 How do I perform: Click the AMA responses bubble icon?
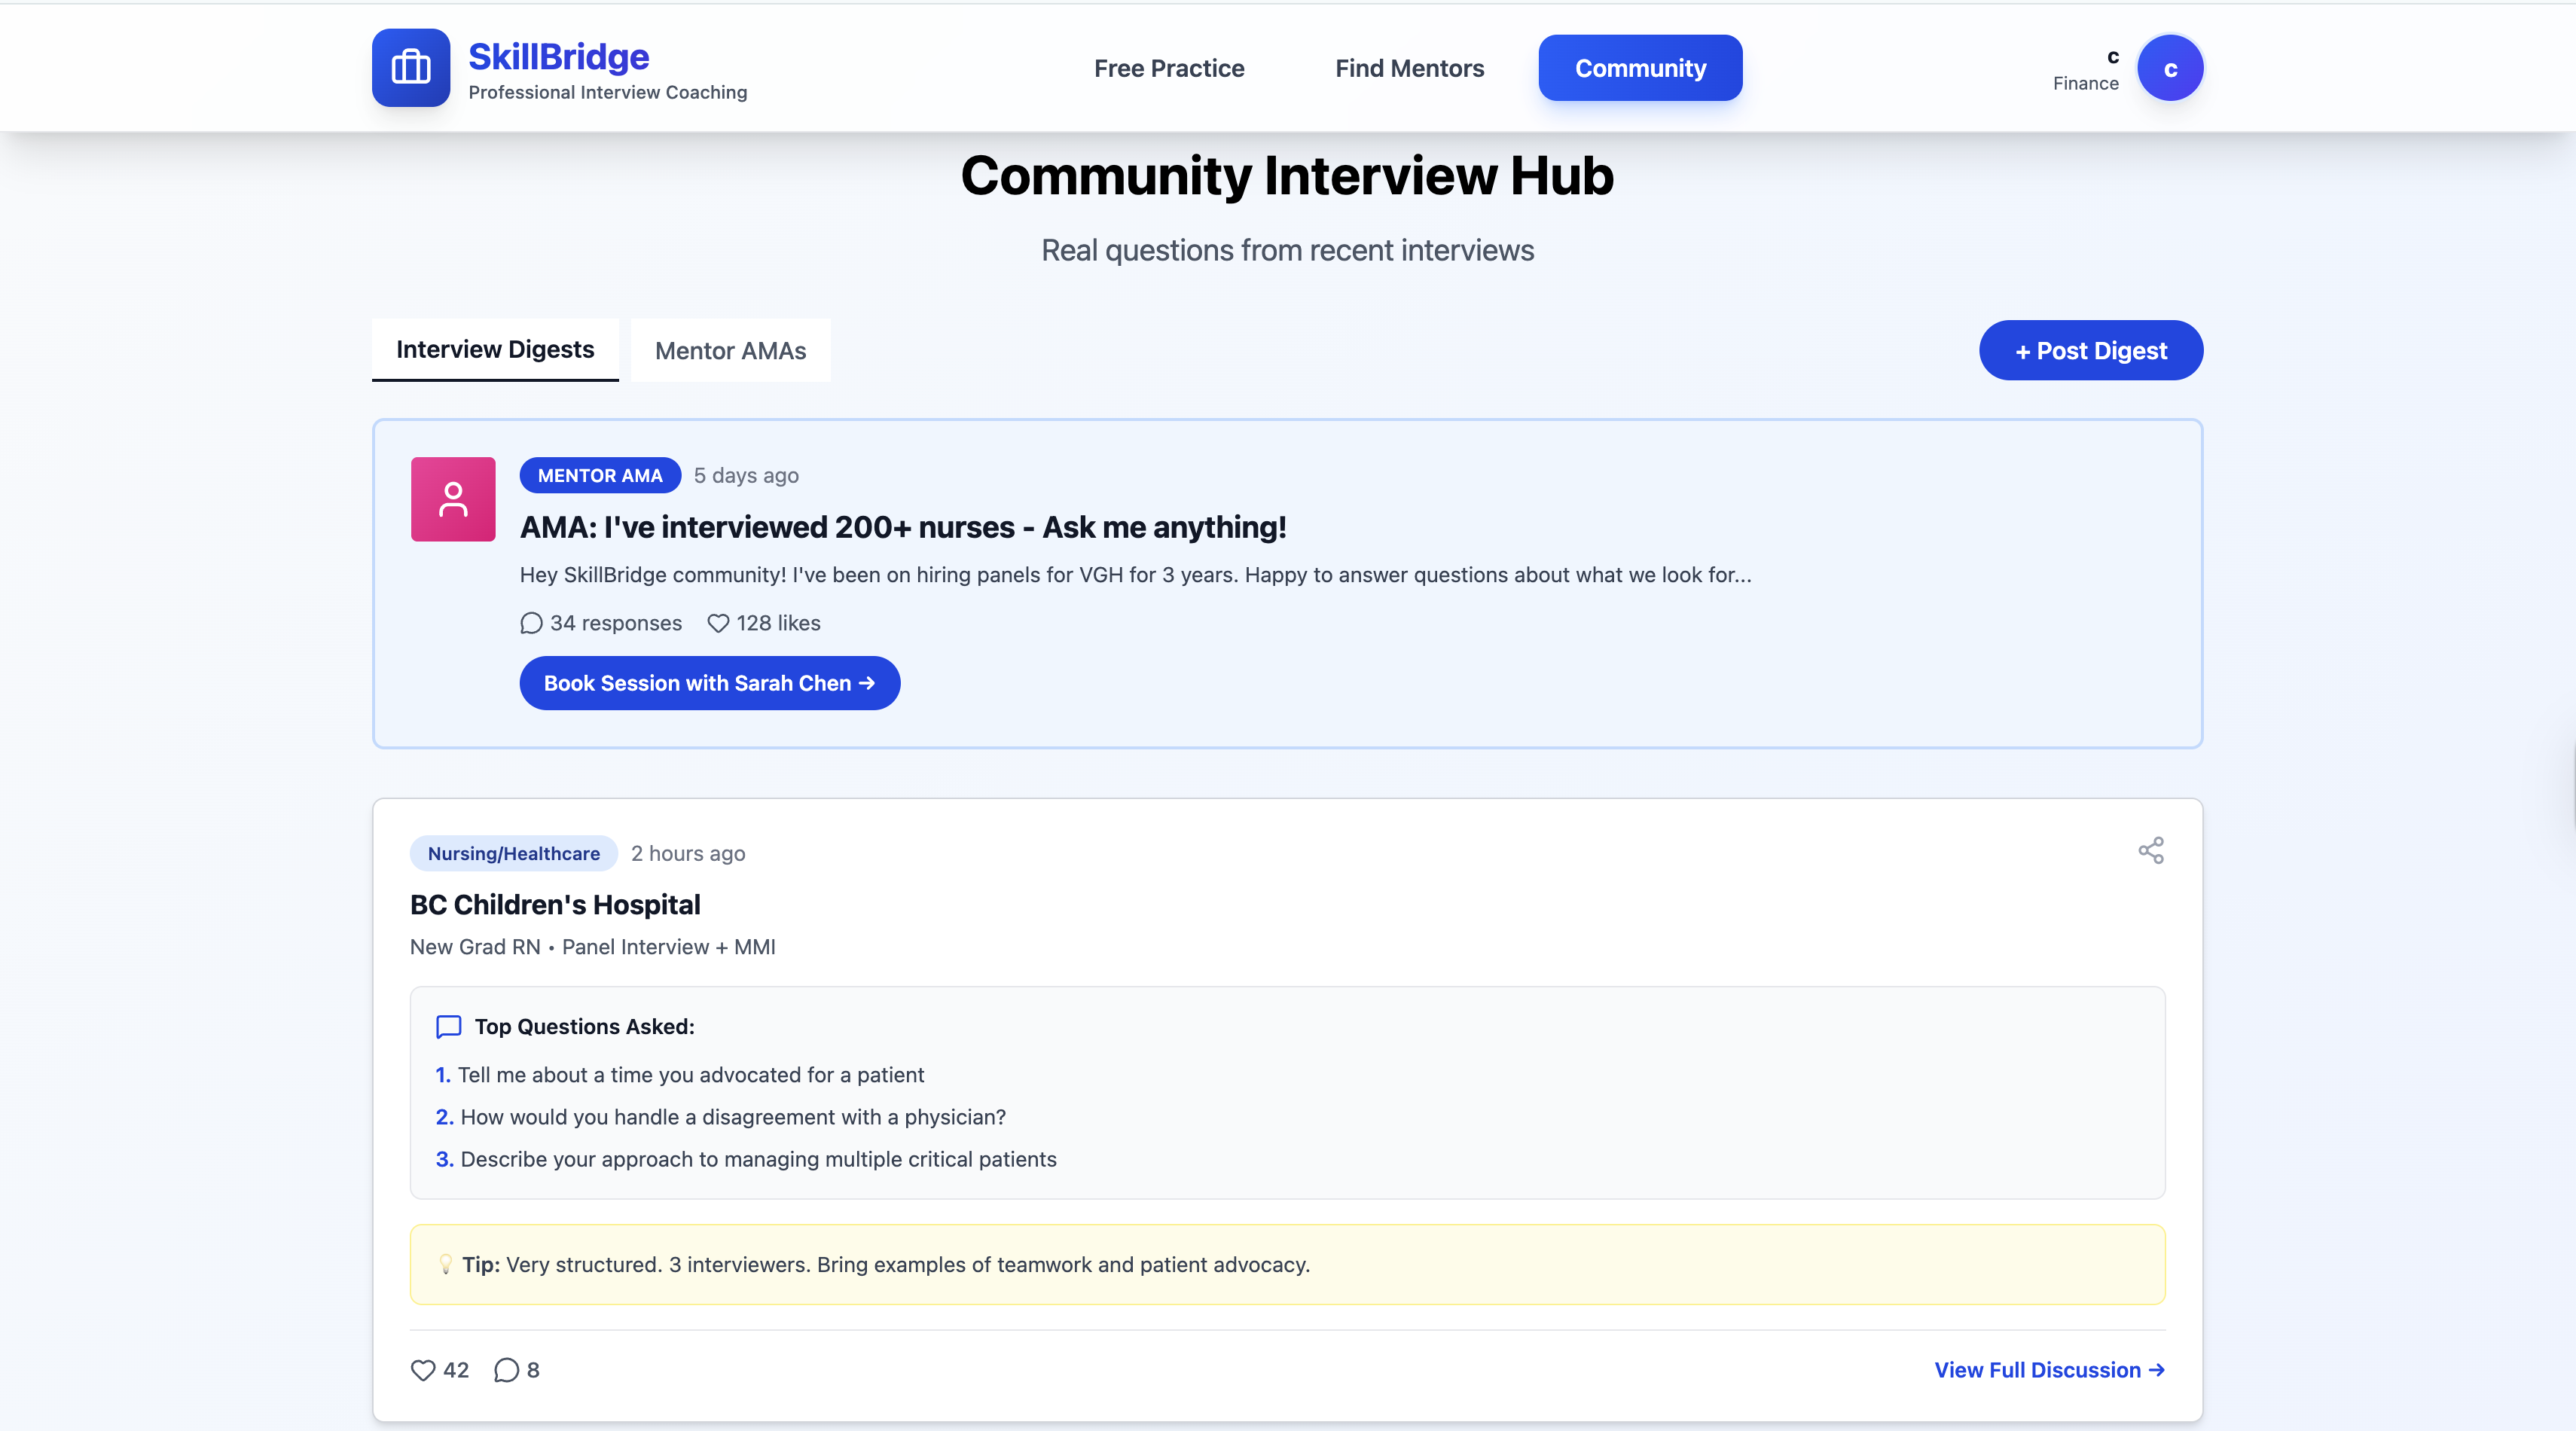tap(531, 623)
